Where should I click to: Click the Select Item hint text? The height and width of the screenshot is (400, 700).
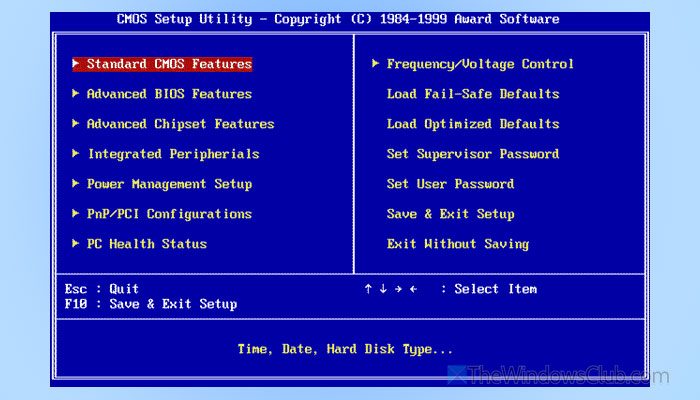496,289
